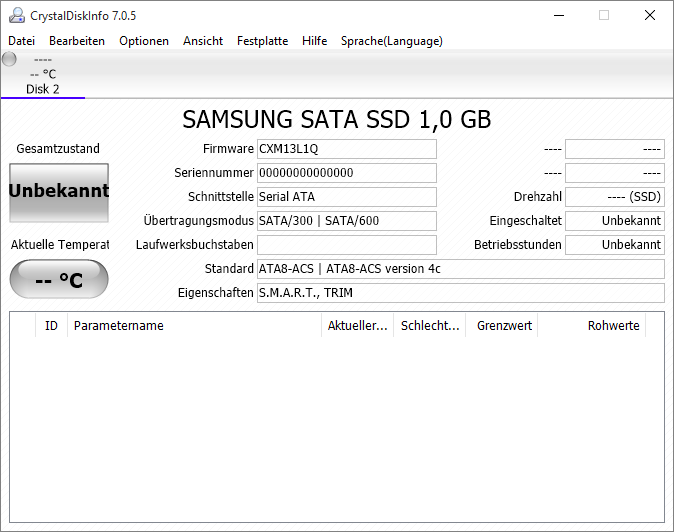This screenshot has height=532, width=674.
Task: Click the empty Laufwerksbuchstaben field
Action: pos(347,245)
